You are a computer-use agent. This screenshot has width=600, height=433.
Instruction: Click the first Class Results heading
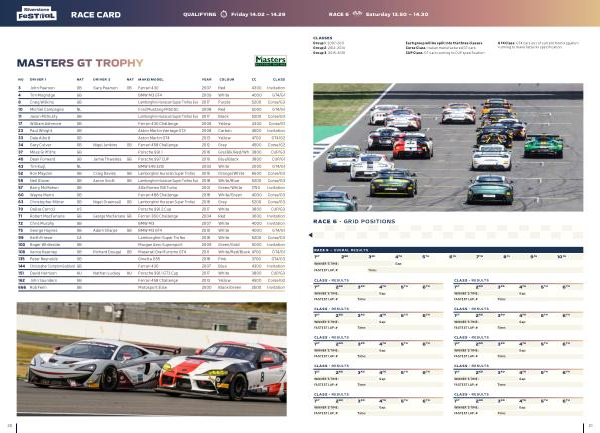[331, 280]
